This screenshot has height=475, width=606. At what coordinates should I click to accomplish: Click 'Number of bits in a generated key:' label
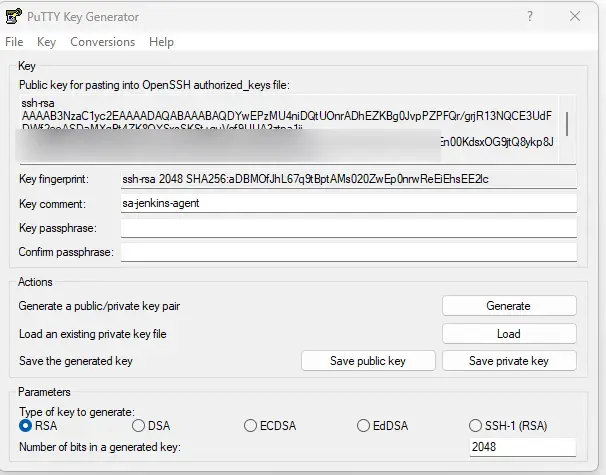click(x=100, y=447)
